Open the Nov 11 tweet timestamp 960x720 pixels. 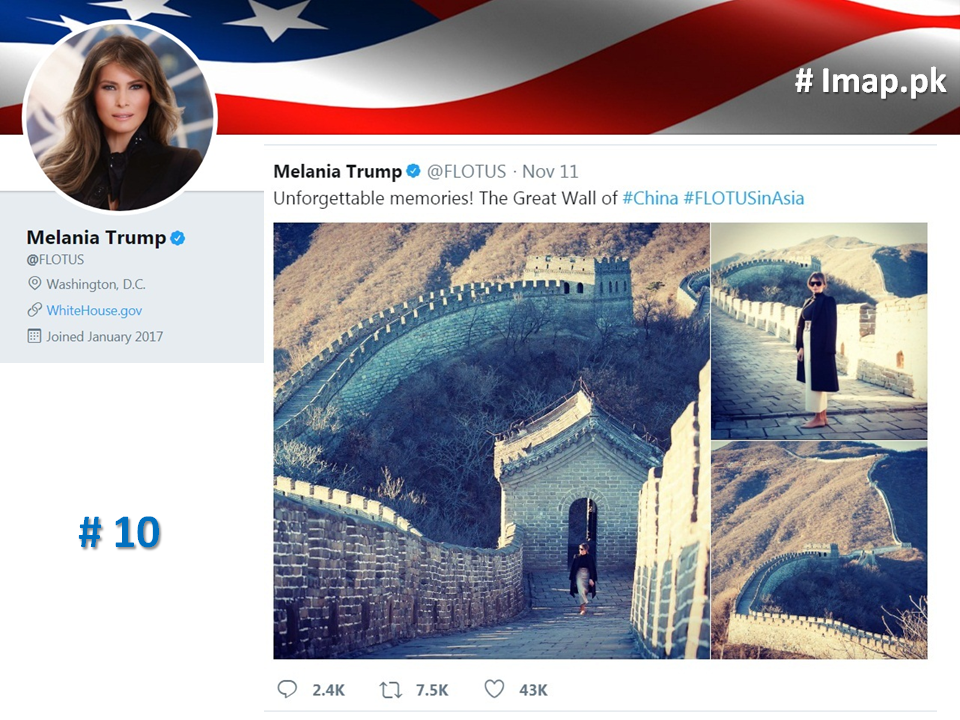(x=550, y=171)
